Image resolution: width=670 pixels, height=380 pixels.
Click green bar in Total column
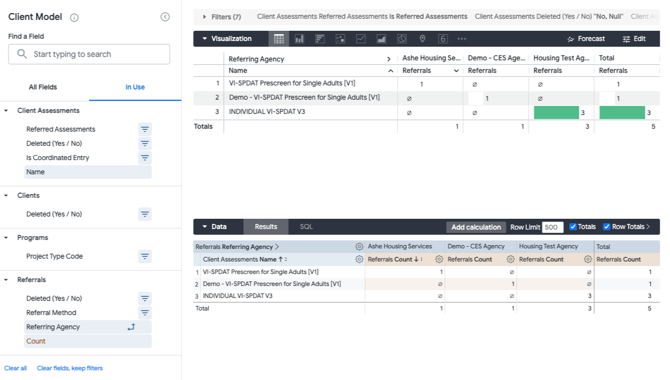point(622,112)
